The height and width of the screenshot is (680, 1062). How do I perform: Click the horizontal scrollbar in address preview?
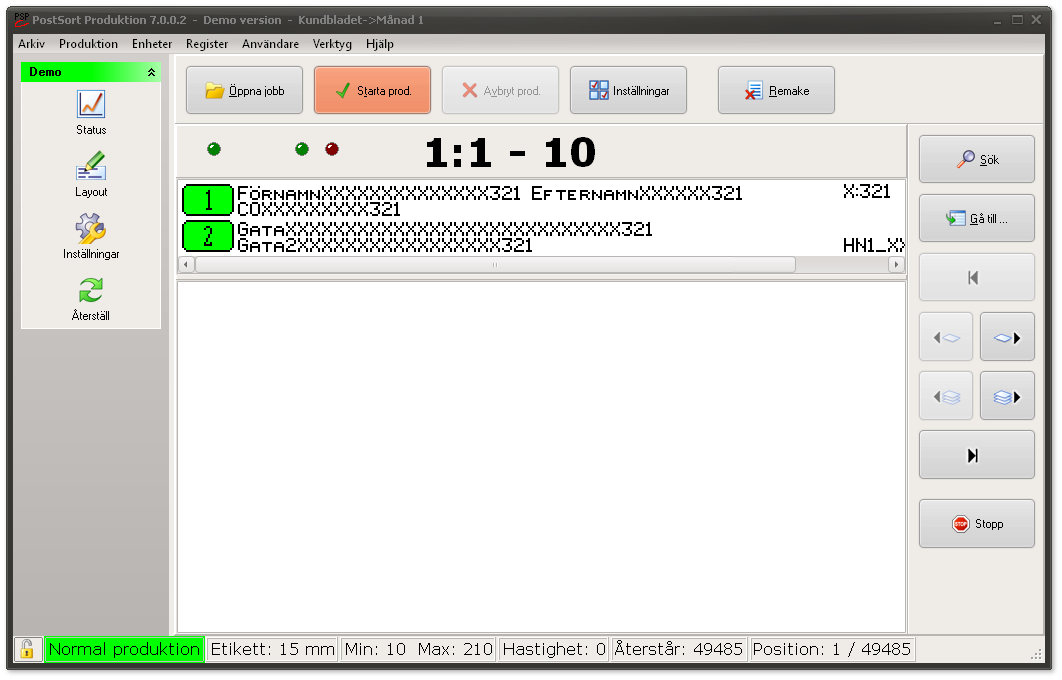pos(495,265)
